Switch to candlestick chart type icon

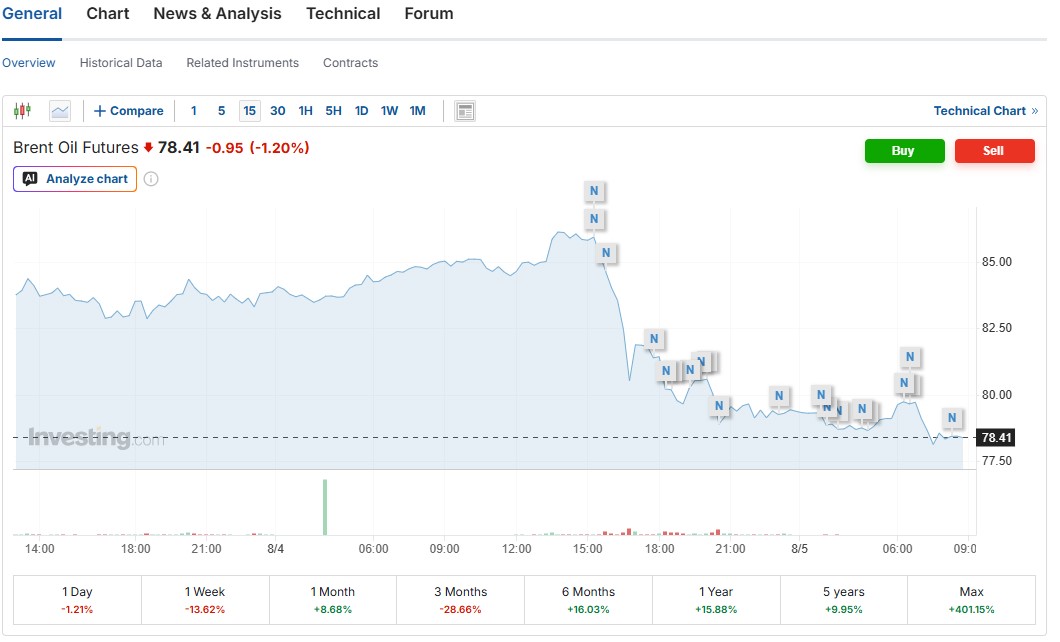(x=22, y=110)
